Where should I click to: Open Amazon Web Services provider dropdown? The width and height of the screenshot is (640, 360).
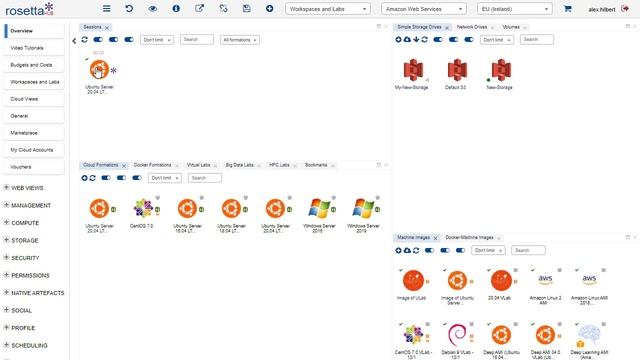click(424, 9)
